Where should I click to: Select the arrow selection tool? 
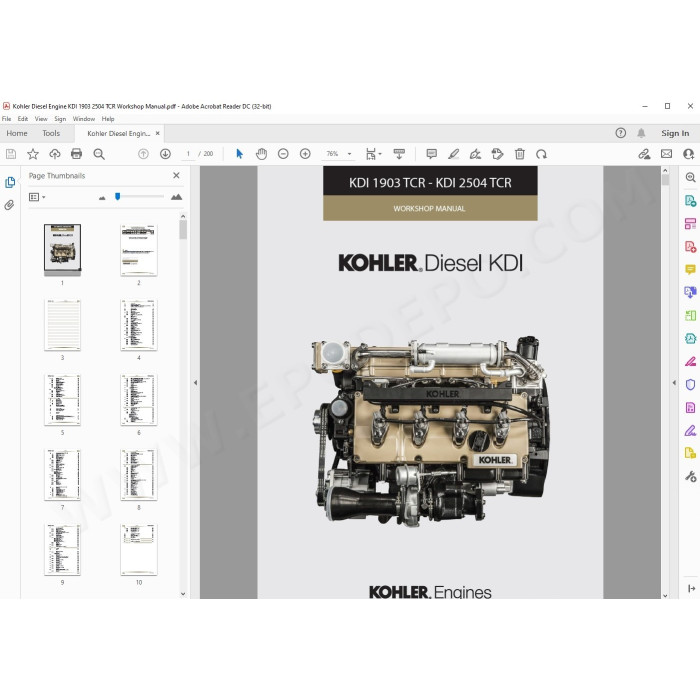239,154
